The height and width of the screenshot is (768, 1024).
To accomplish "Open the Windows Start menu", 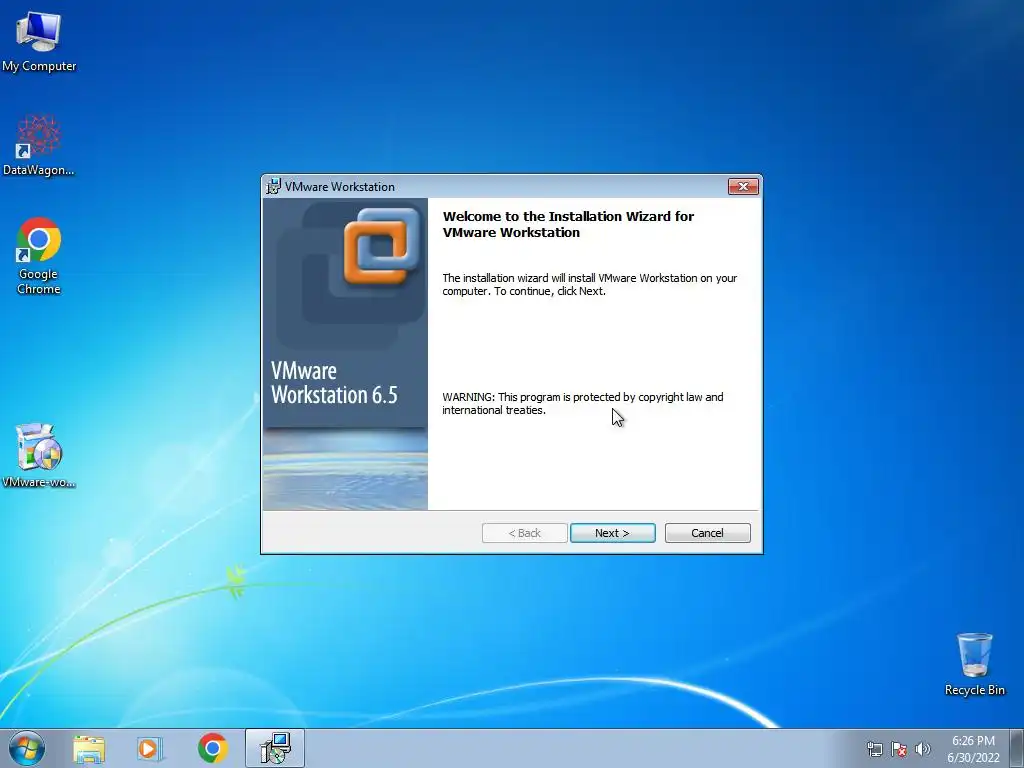I will coord(27,748).
